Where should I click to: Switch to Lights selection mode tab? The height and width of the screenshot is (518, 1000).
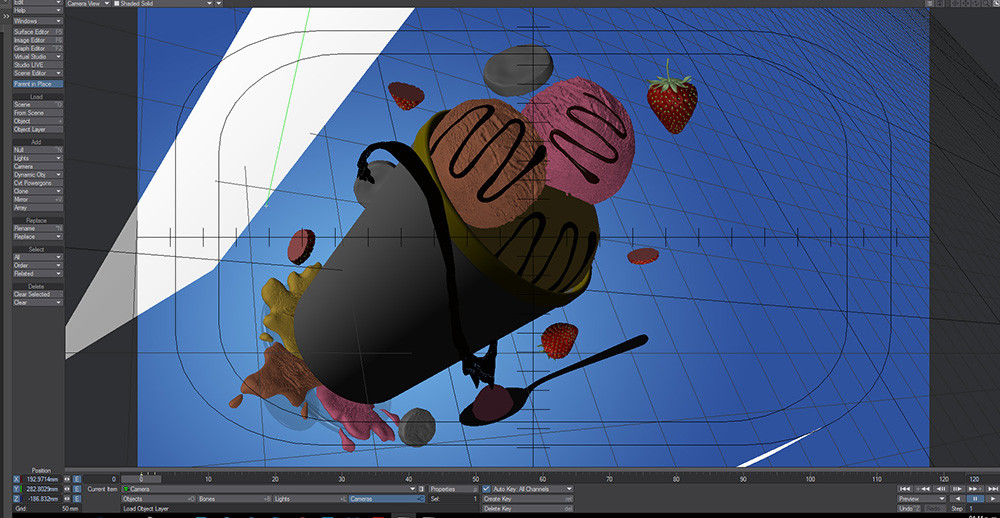(x=311, y=498)
